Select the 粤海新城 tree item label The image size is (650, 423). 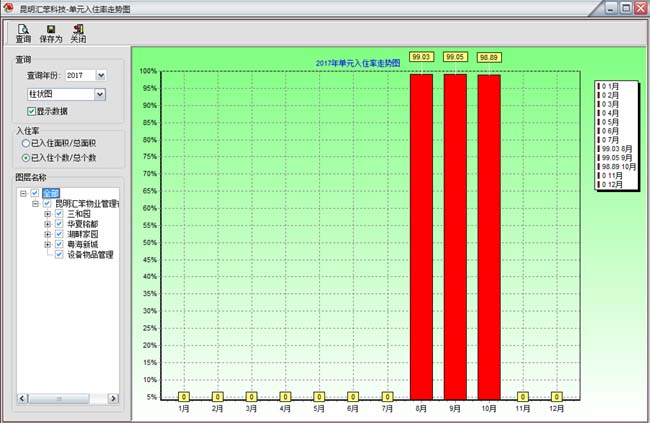pyautogui.click(x=83, y=244)
